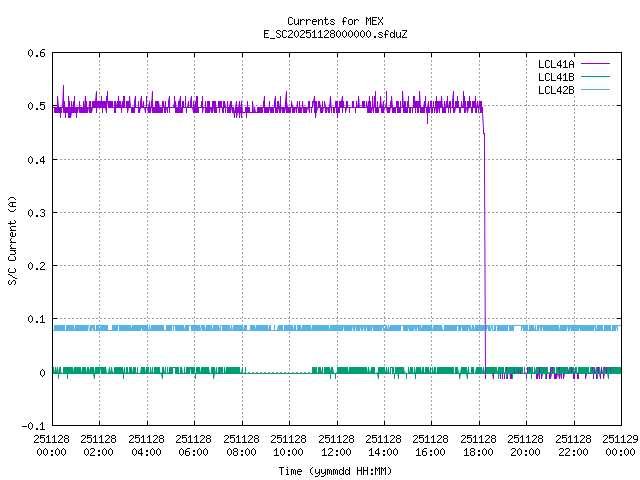Screen dimensions: 640x480
Task: Click the LCL41A legend label
Action: [x=555, y=63]
